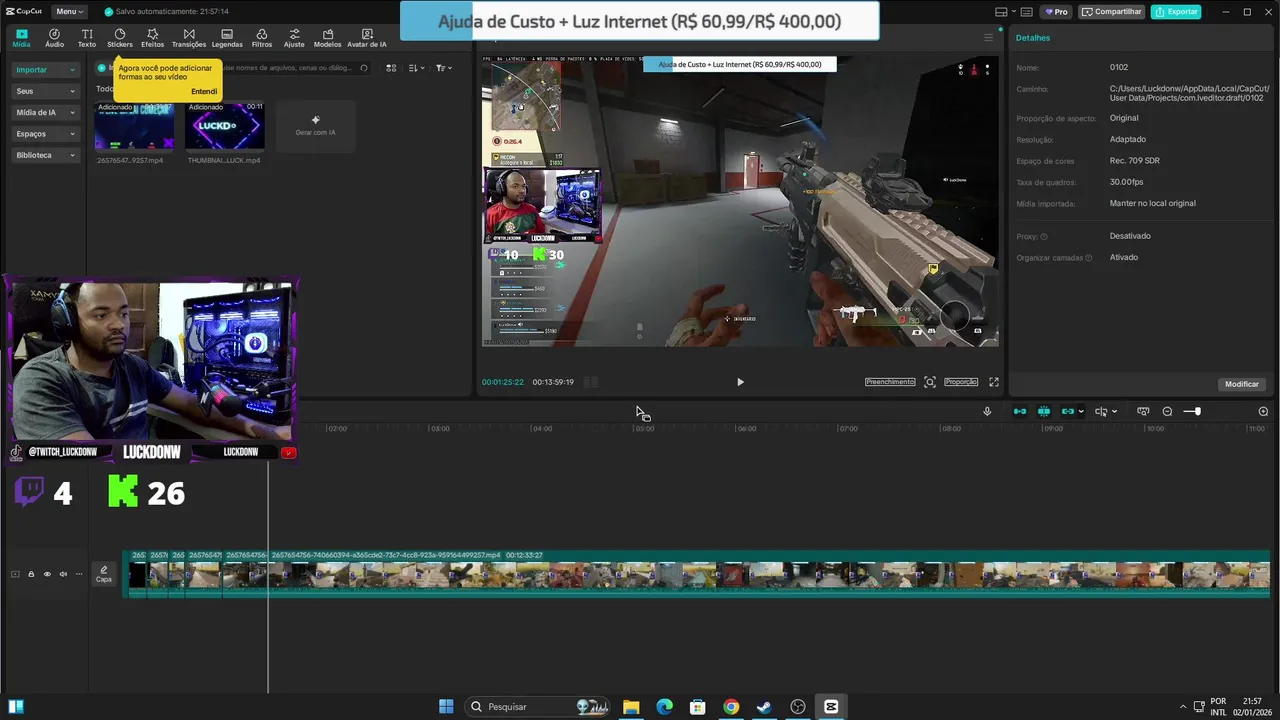Toggle timeline auto snapping

coord(1044,411)
